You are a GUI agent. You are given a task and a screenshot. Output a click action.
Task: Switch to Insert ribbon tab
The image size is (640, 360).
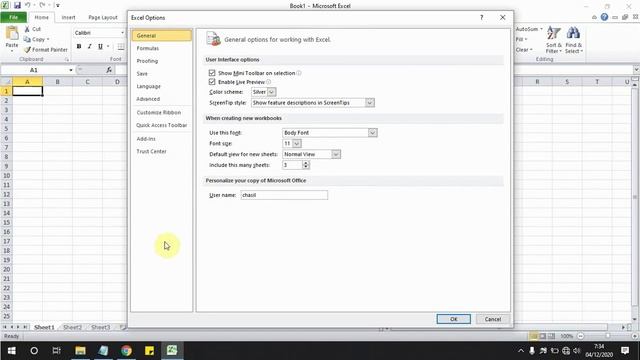[x=68, y=18]
